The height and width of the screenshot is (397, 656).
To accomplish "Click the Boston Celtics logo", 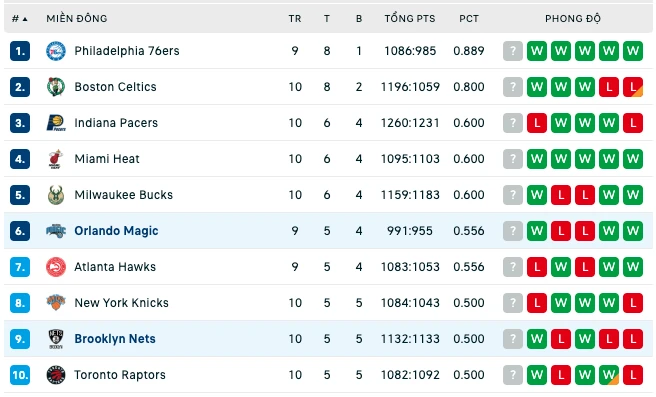I will pos(56,87).
